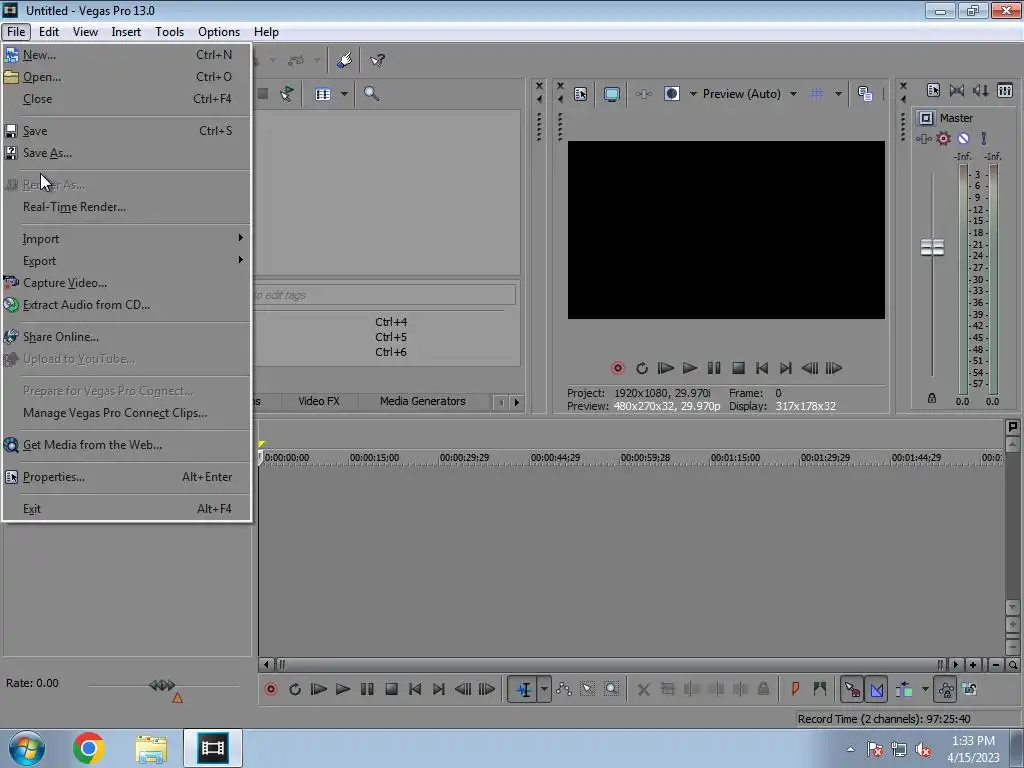This screenshot has height=768, width=1024.
Task: Click the hand tutorial icon in main toolbar
Action: pyautogui.click(x=345, y=61)
